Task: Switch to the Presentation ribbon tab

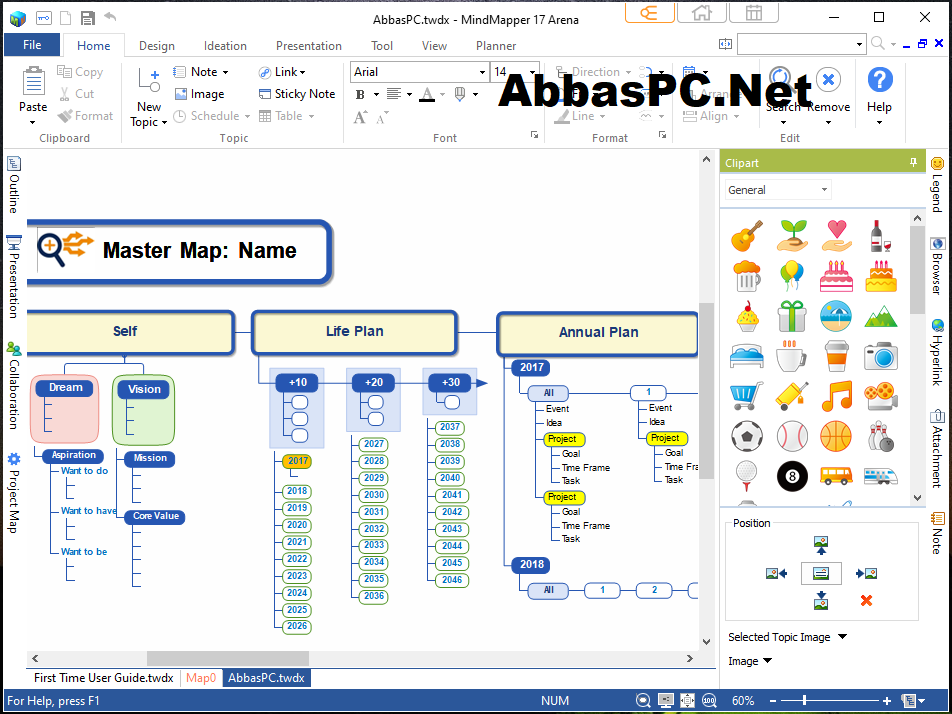Action: [x=308, y=46]
